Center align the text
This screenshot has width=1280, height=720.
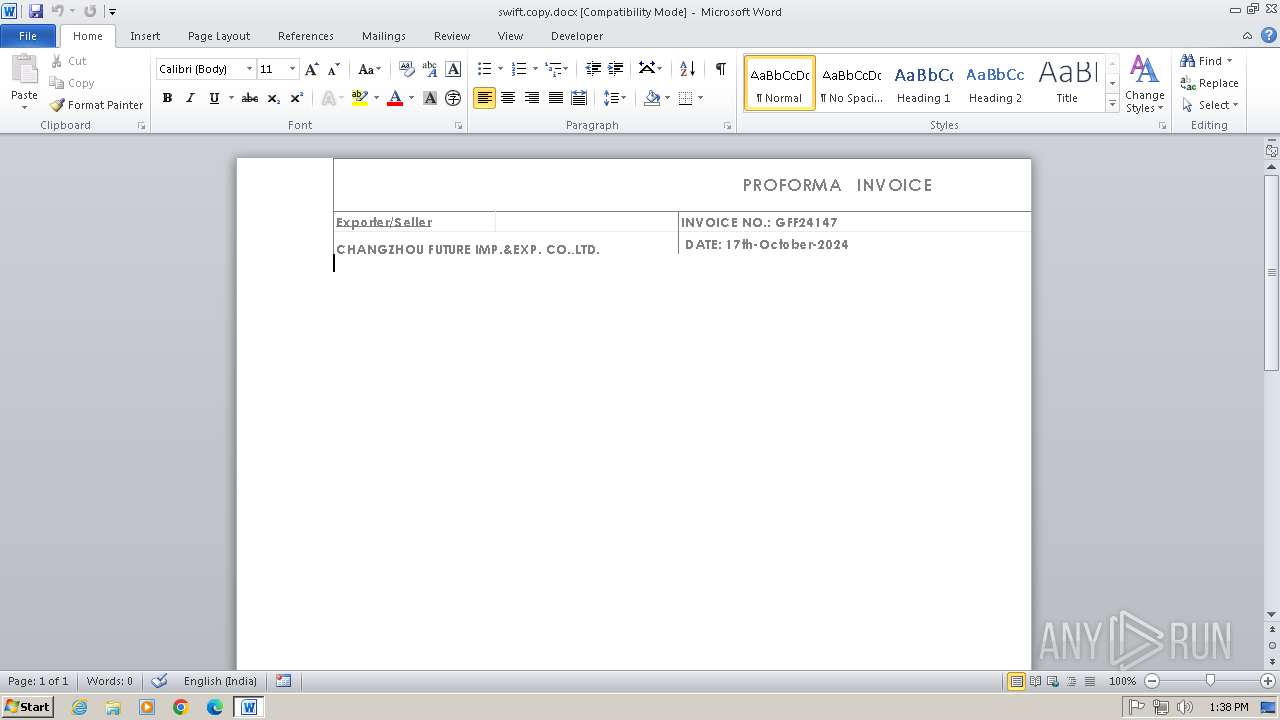click(508, 98)
